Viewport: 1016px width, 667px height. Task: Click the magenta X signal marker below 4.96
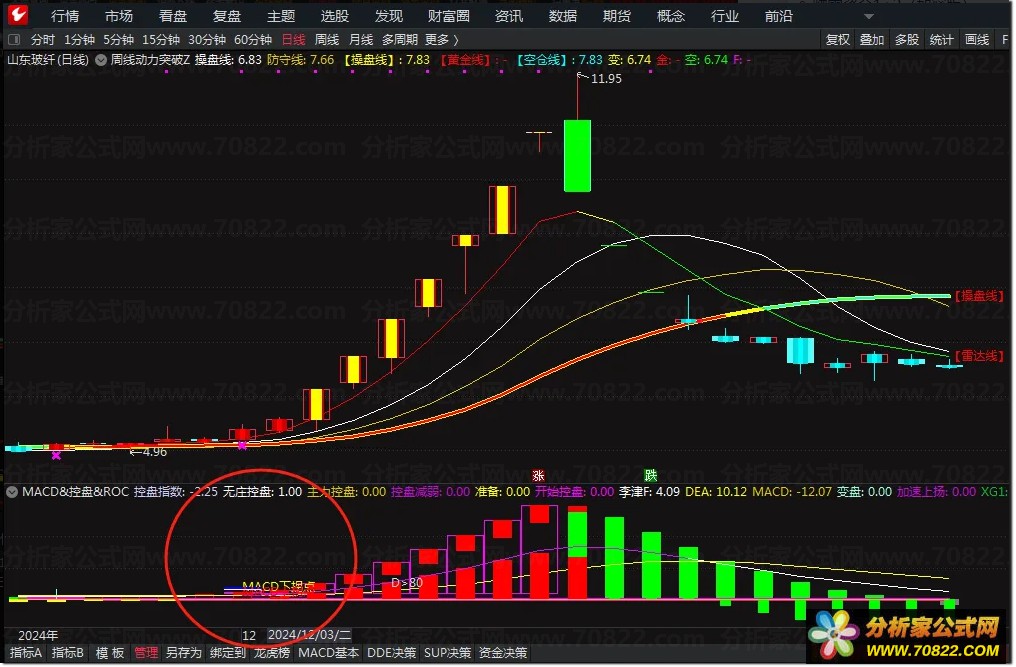coord(56,456)
